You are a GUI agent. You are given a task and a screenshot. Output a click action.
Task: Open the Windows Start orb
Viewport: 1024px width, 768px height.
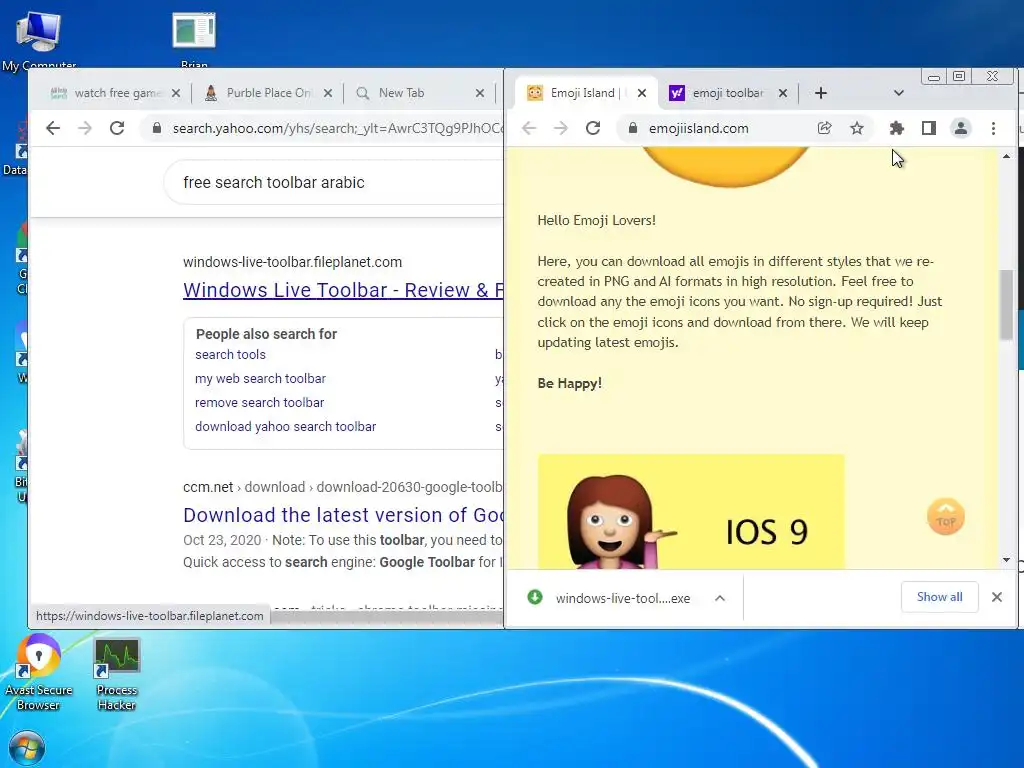(x=27, y=749)
